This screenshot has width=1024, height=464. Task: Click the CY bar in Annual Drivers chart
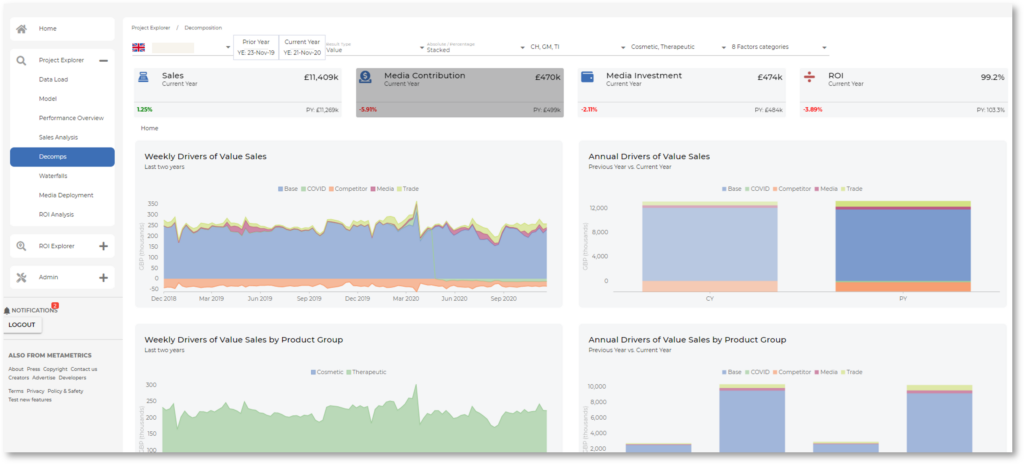(710, 246)
